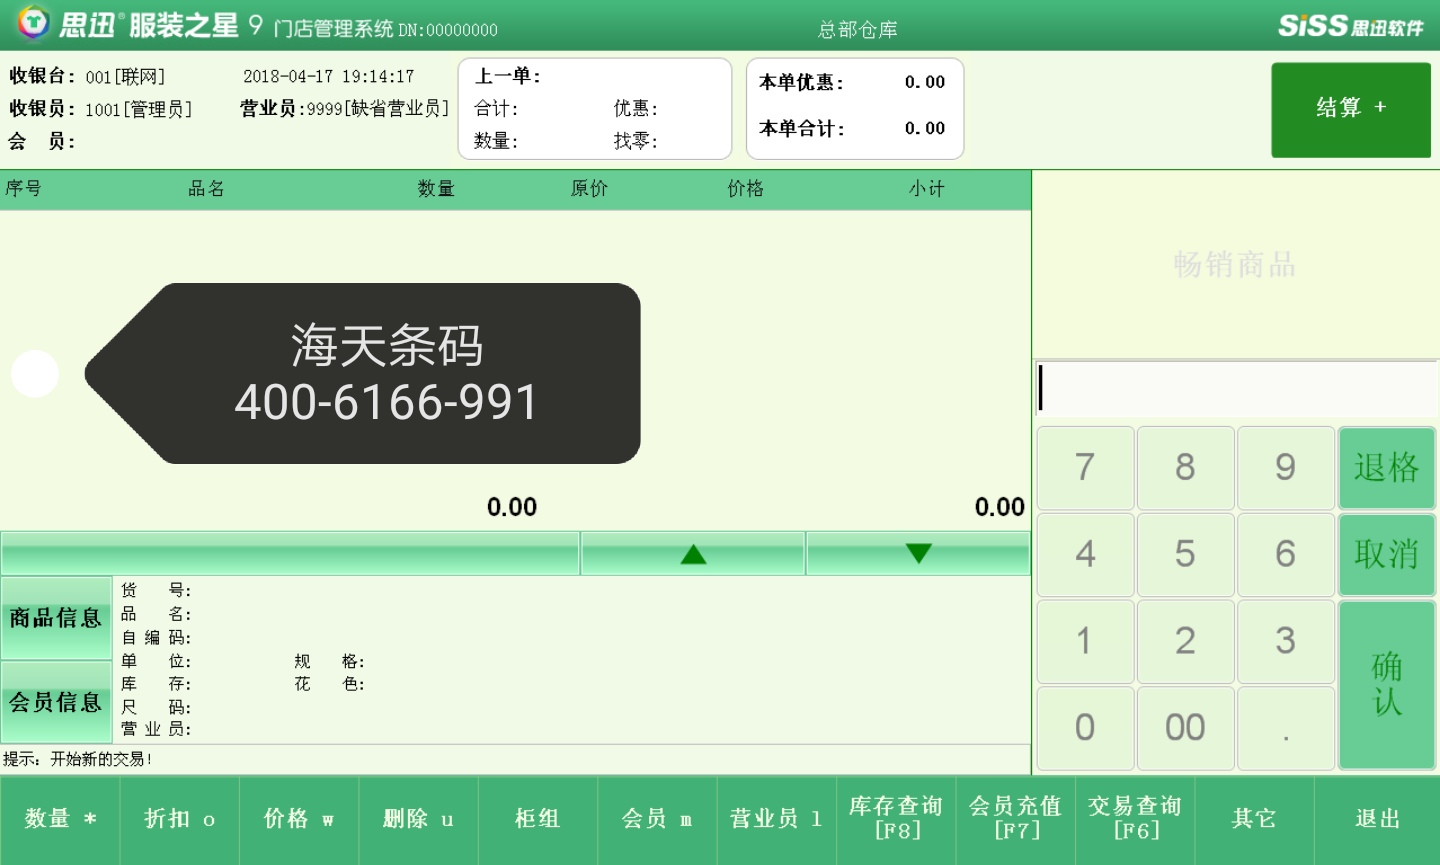The height and width of the screenshot is (865, 1440).
Task: Open 会员充值 [F7] member recharge
Action: 1015,819
